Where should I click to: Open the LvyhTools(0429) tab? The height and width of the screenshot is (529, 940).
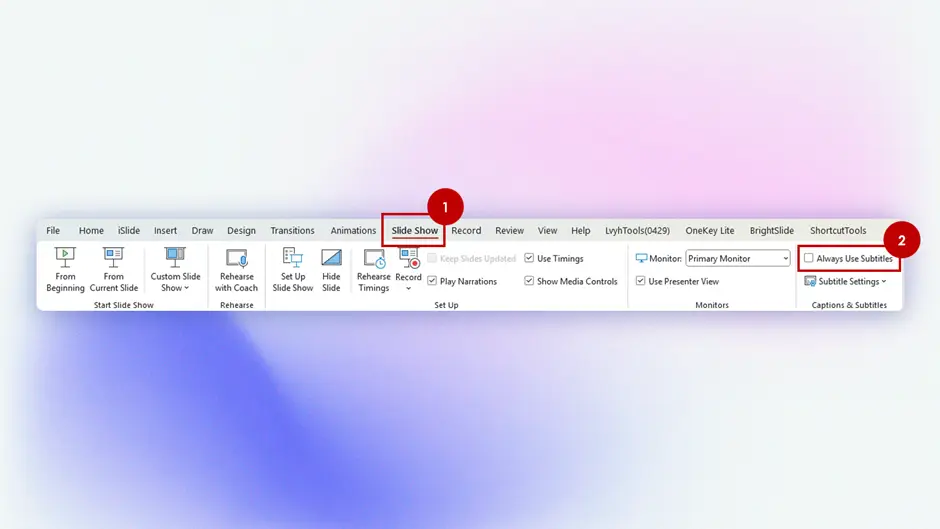637,230
